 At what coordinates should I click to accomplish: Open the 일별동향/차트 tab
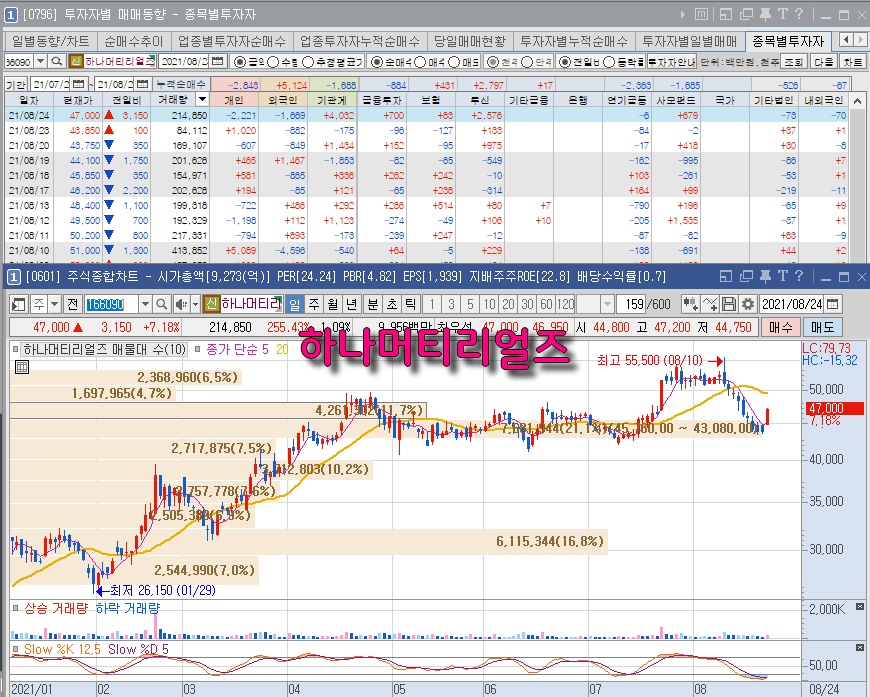pos(50,41)
